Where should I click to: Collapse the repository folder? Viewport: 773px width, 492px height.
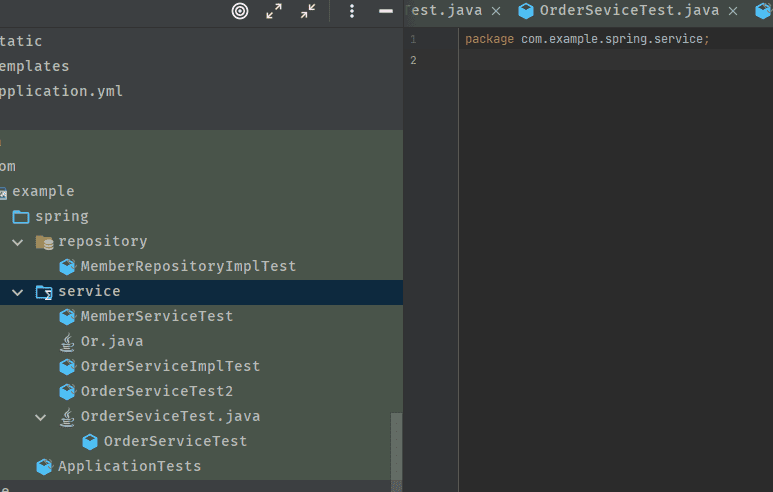(18, 242)
